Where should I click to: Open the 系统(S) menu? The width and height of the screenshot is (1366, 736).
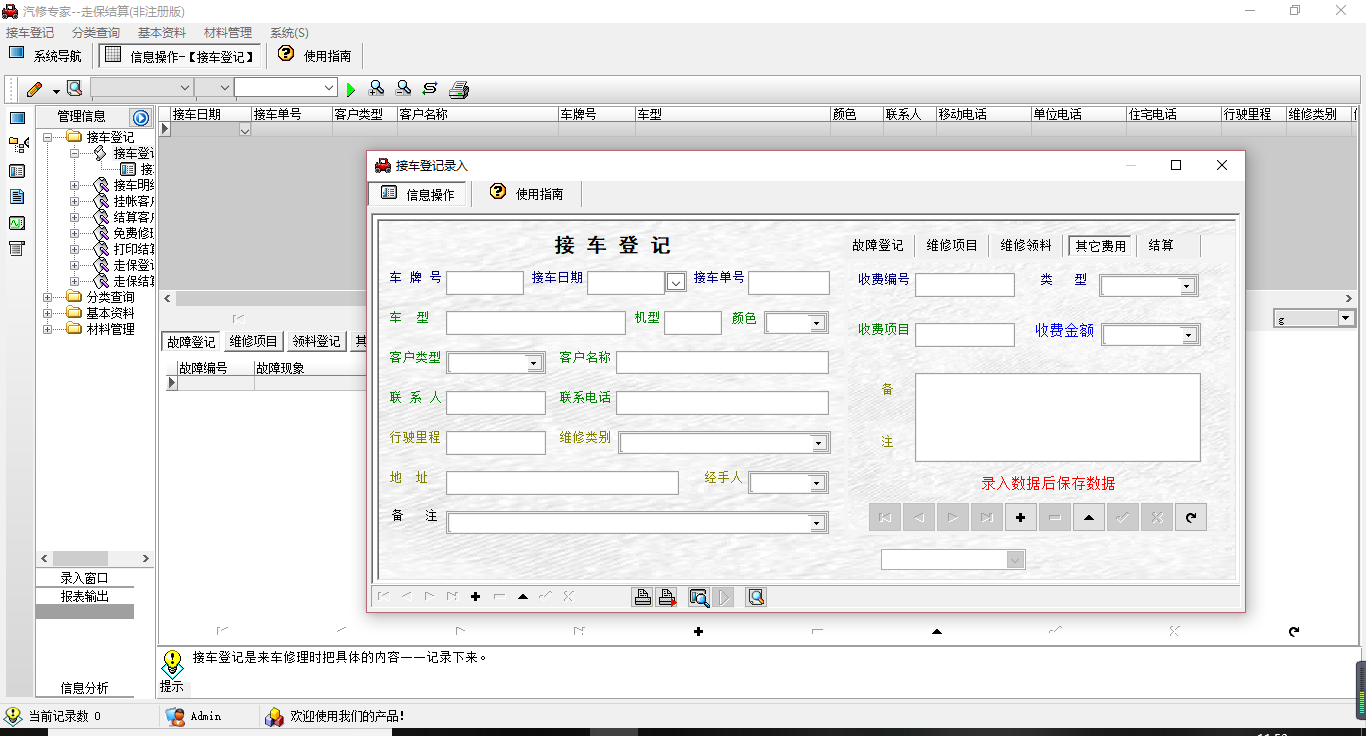289,33
